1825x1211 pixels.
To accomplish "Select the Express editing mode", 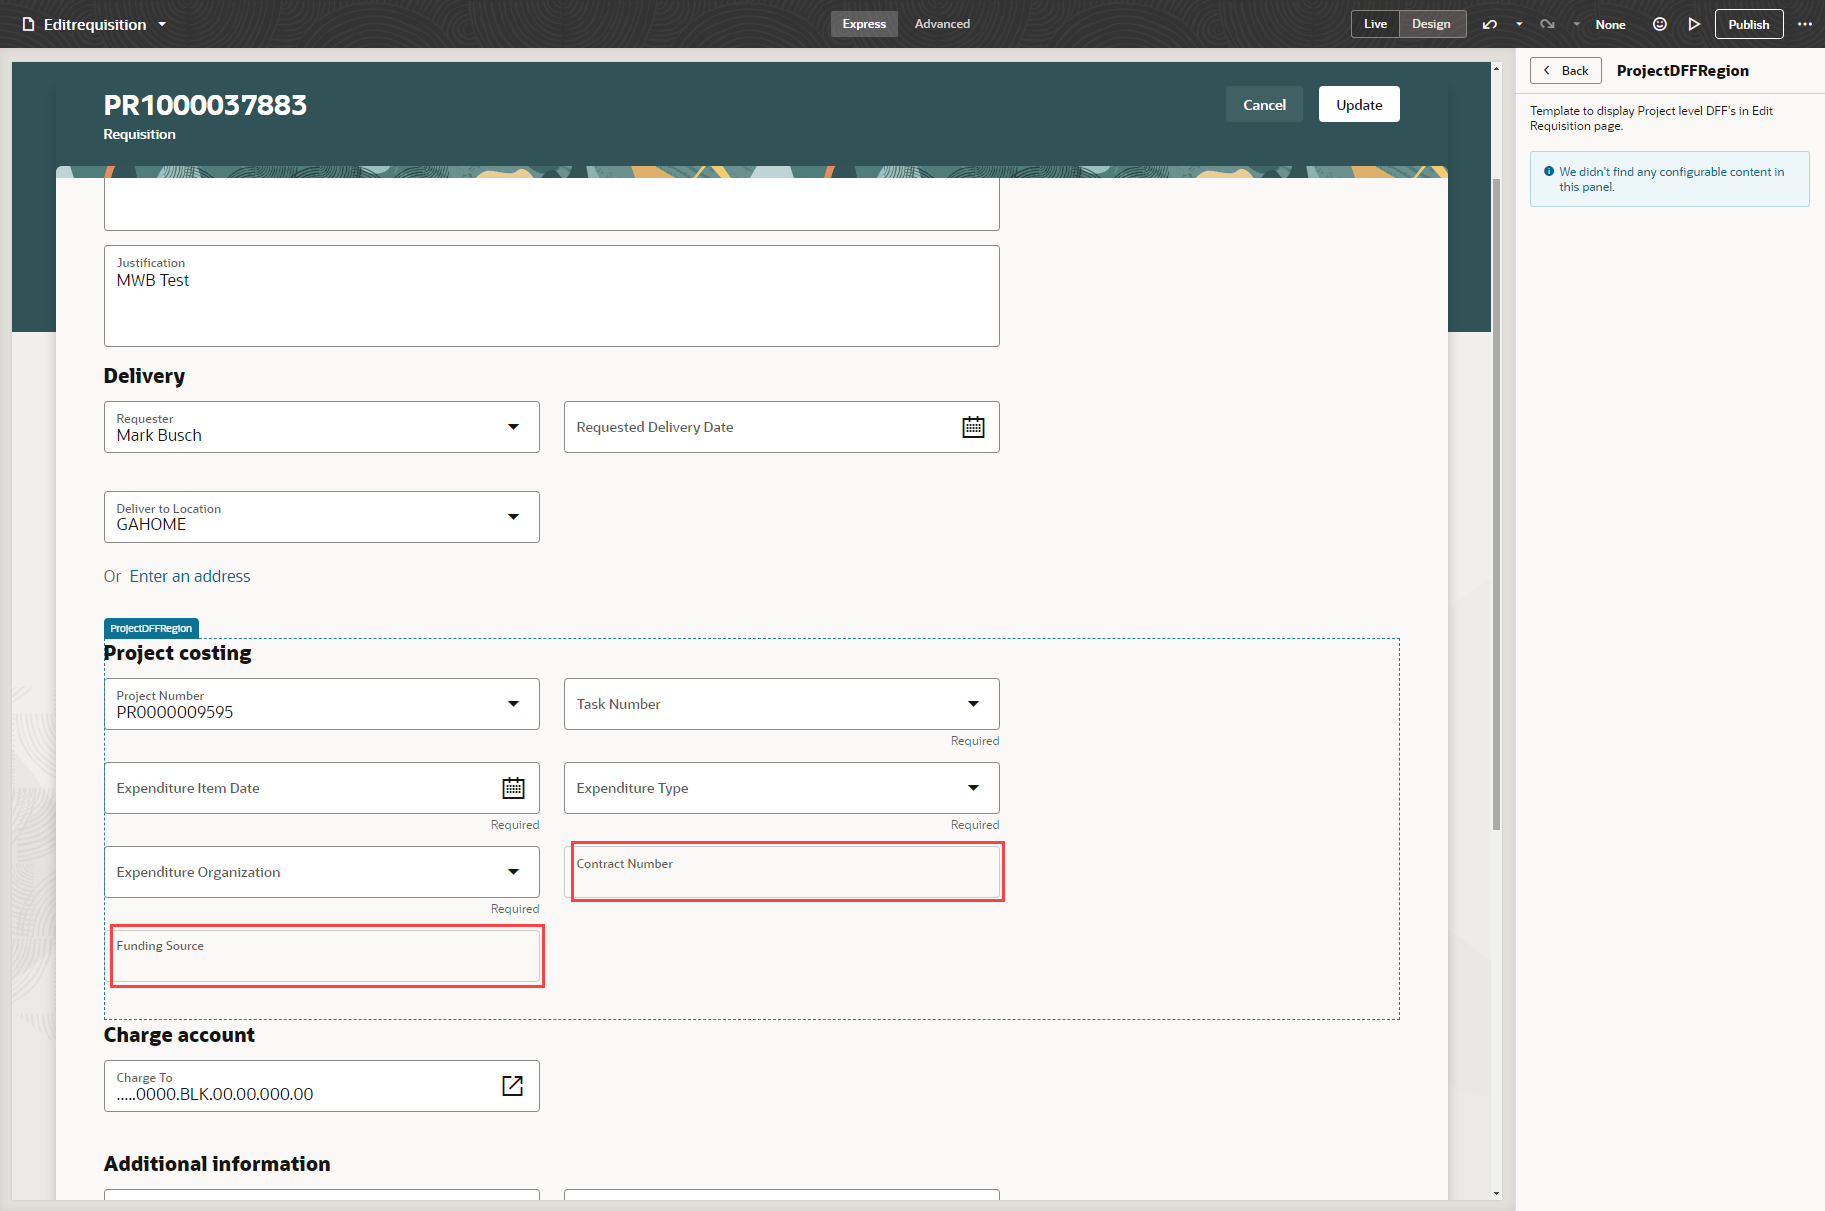I will 863,23.
